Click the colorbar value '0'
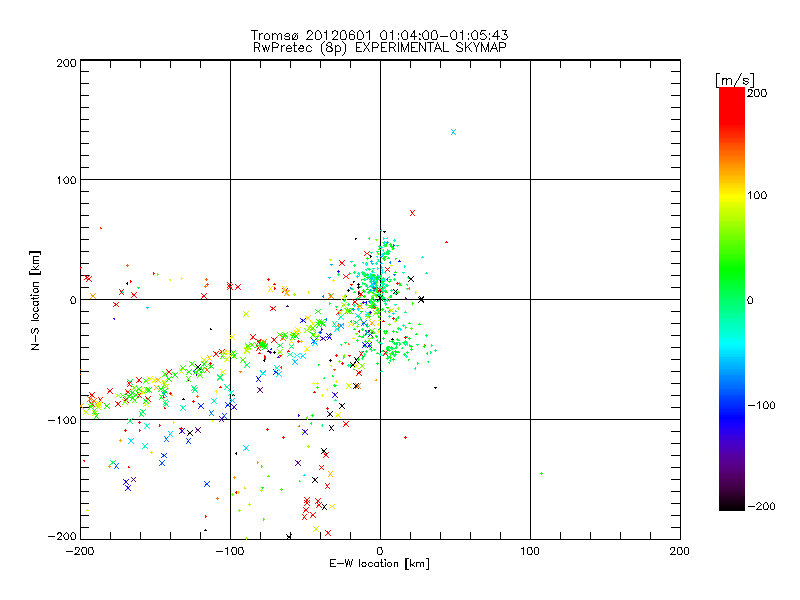 coord(750,300)
